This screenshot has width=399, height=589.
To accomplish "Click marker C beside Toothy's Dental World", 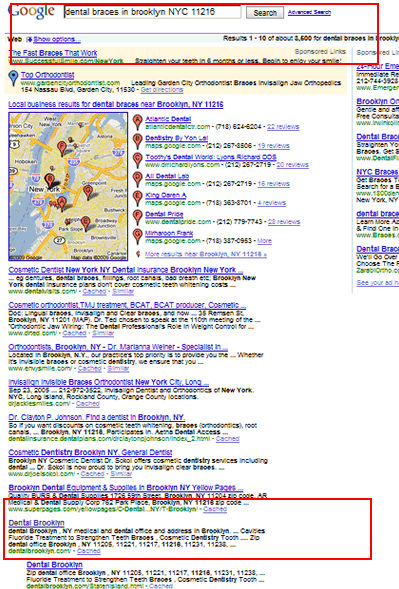I will [138, 160].
